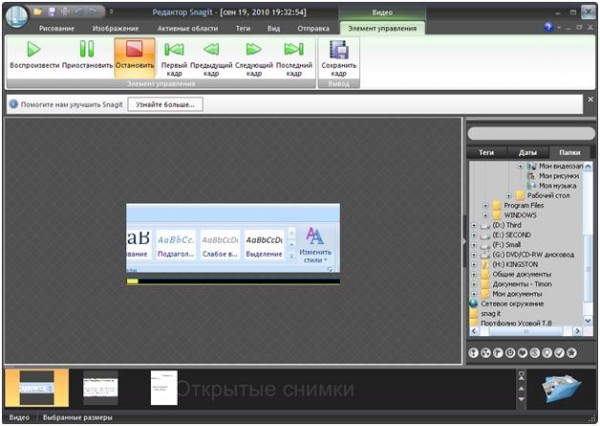600x426 pixels.
Task: Click the Остановить stop button
Action: tap(135, 57)
